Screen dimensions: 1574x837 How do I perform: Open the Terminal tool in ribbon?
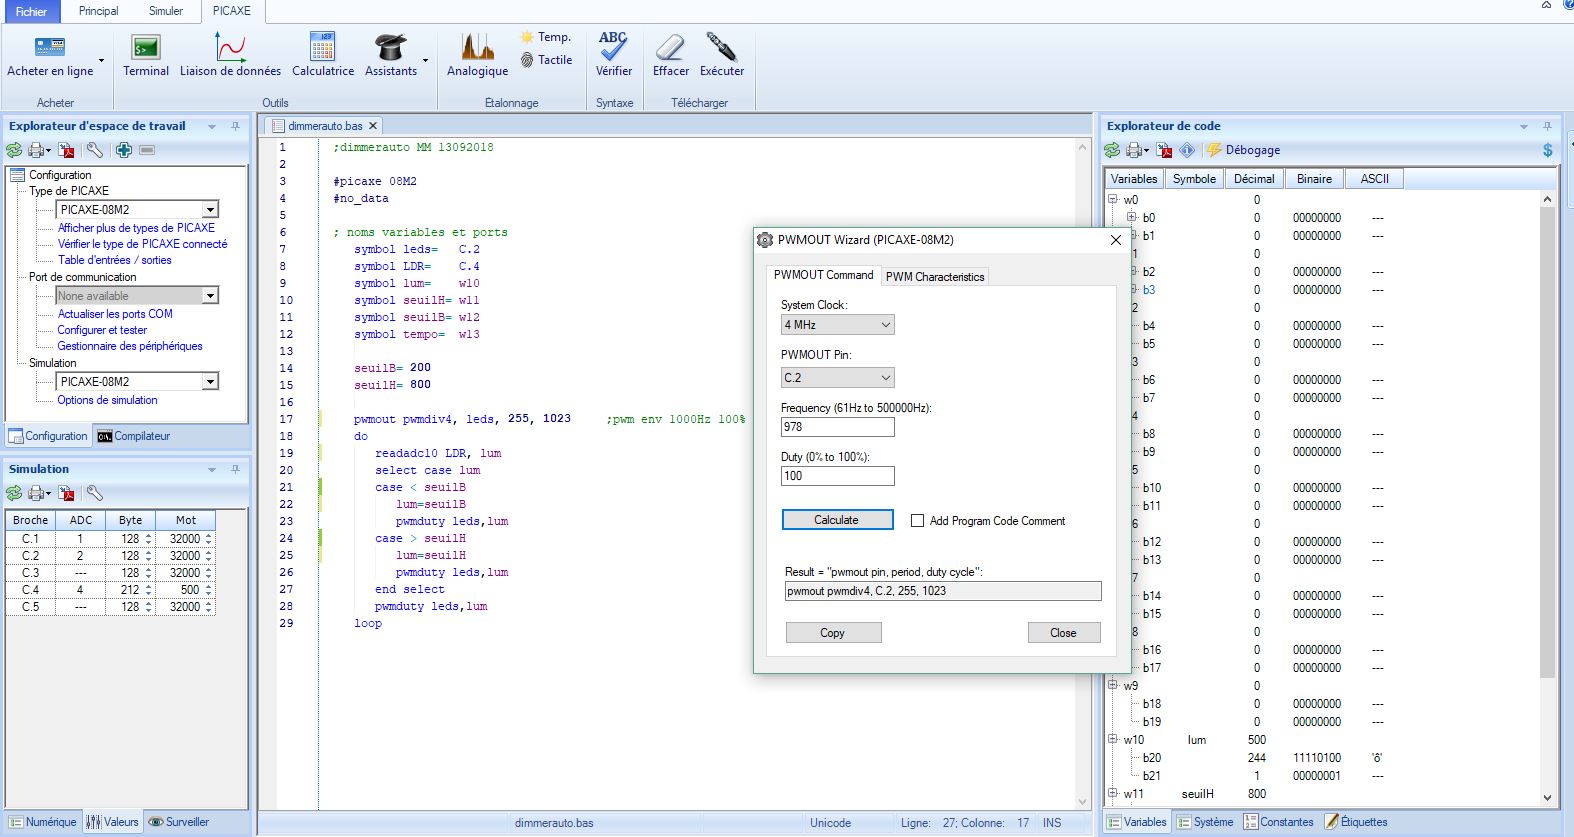pos(146,55)
